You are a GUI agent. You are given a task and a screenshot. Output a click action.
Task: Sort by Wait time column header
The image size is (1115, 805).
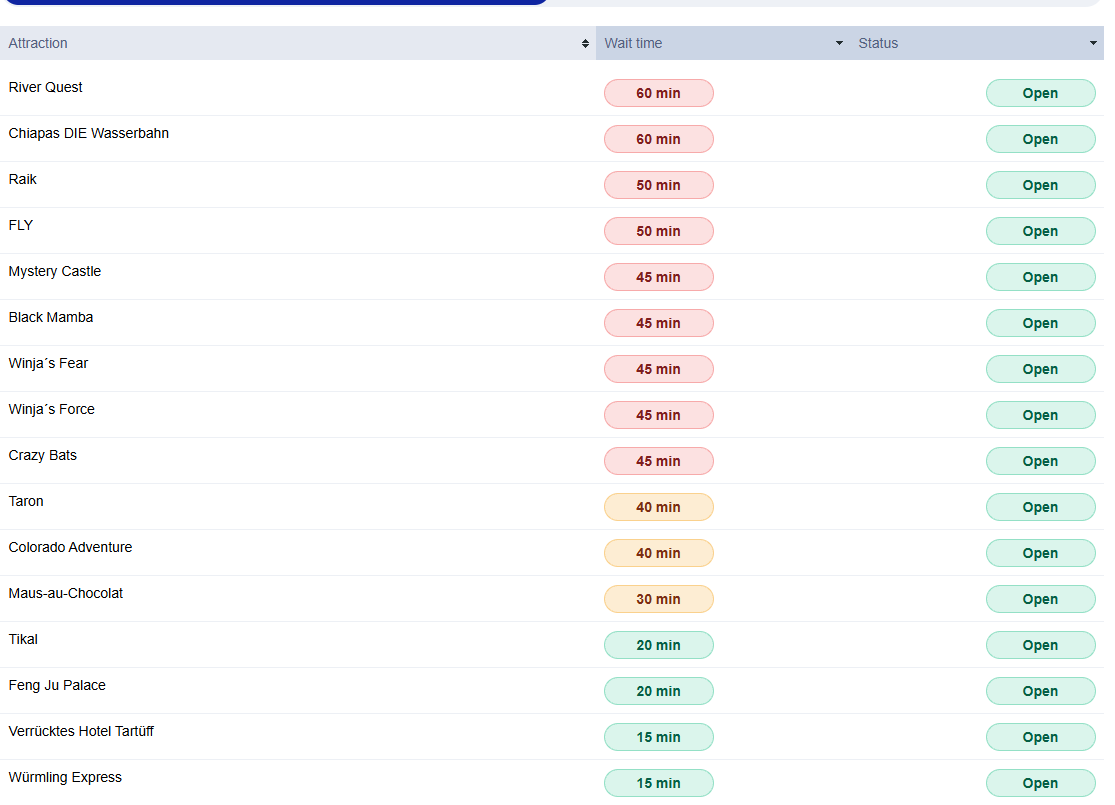(x=722, y=43)
